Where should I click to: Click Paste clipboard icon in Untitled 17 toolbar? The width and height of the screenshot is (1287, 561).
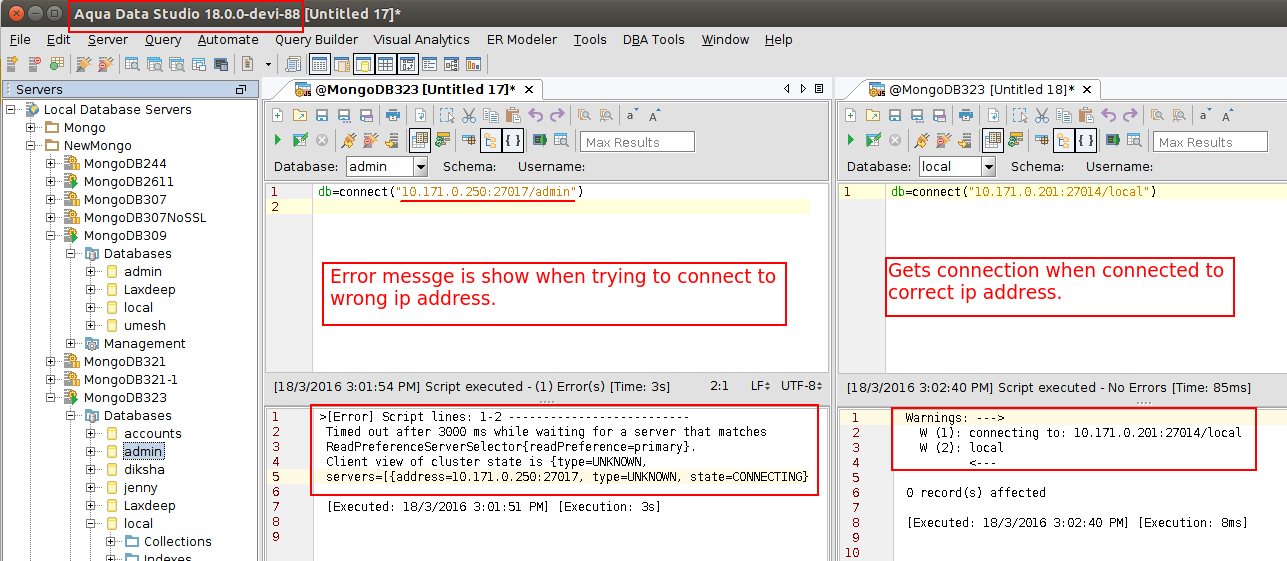[x=513, y=115]
